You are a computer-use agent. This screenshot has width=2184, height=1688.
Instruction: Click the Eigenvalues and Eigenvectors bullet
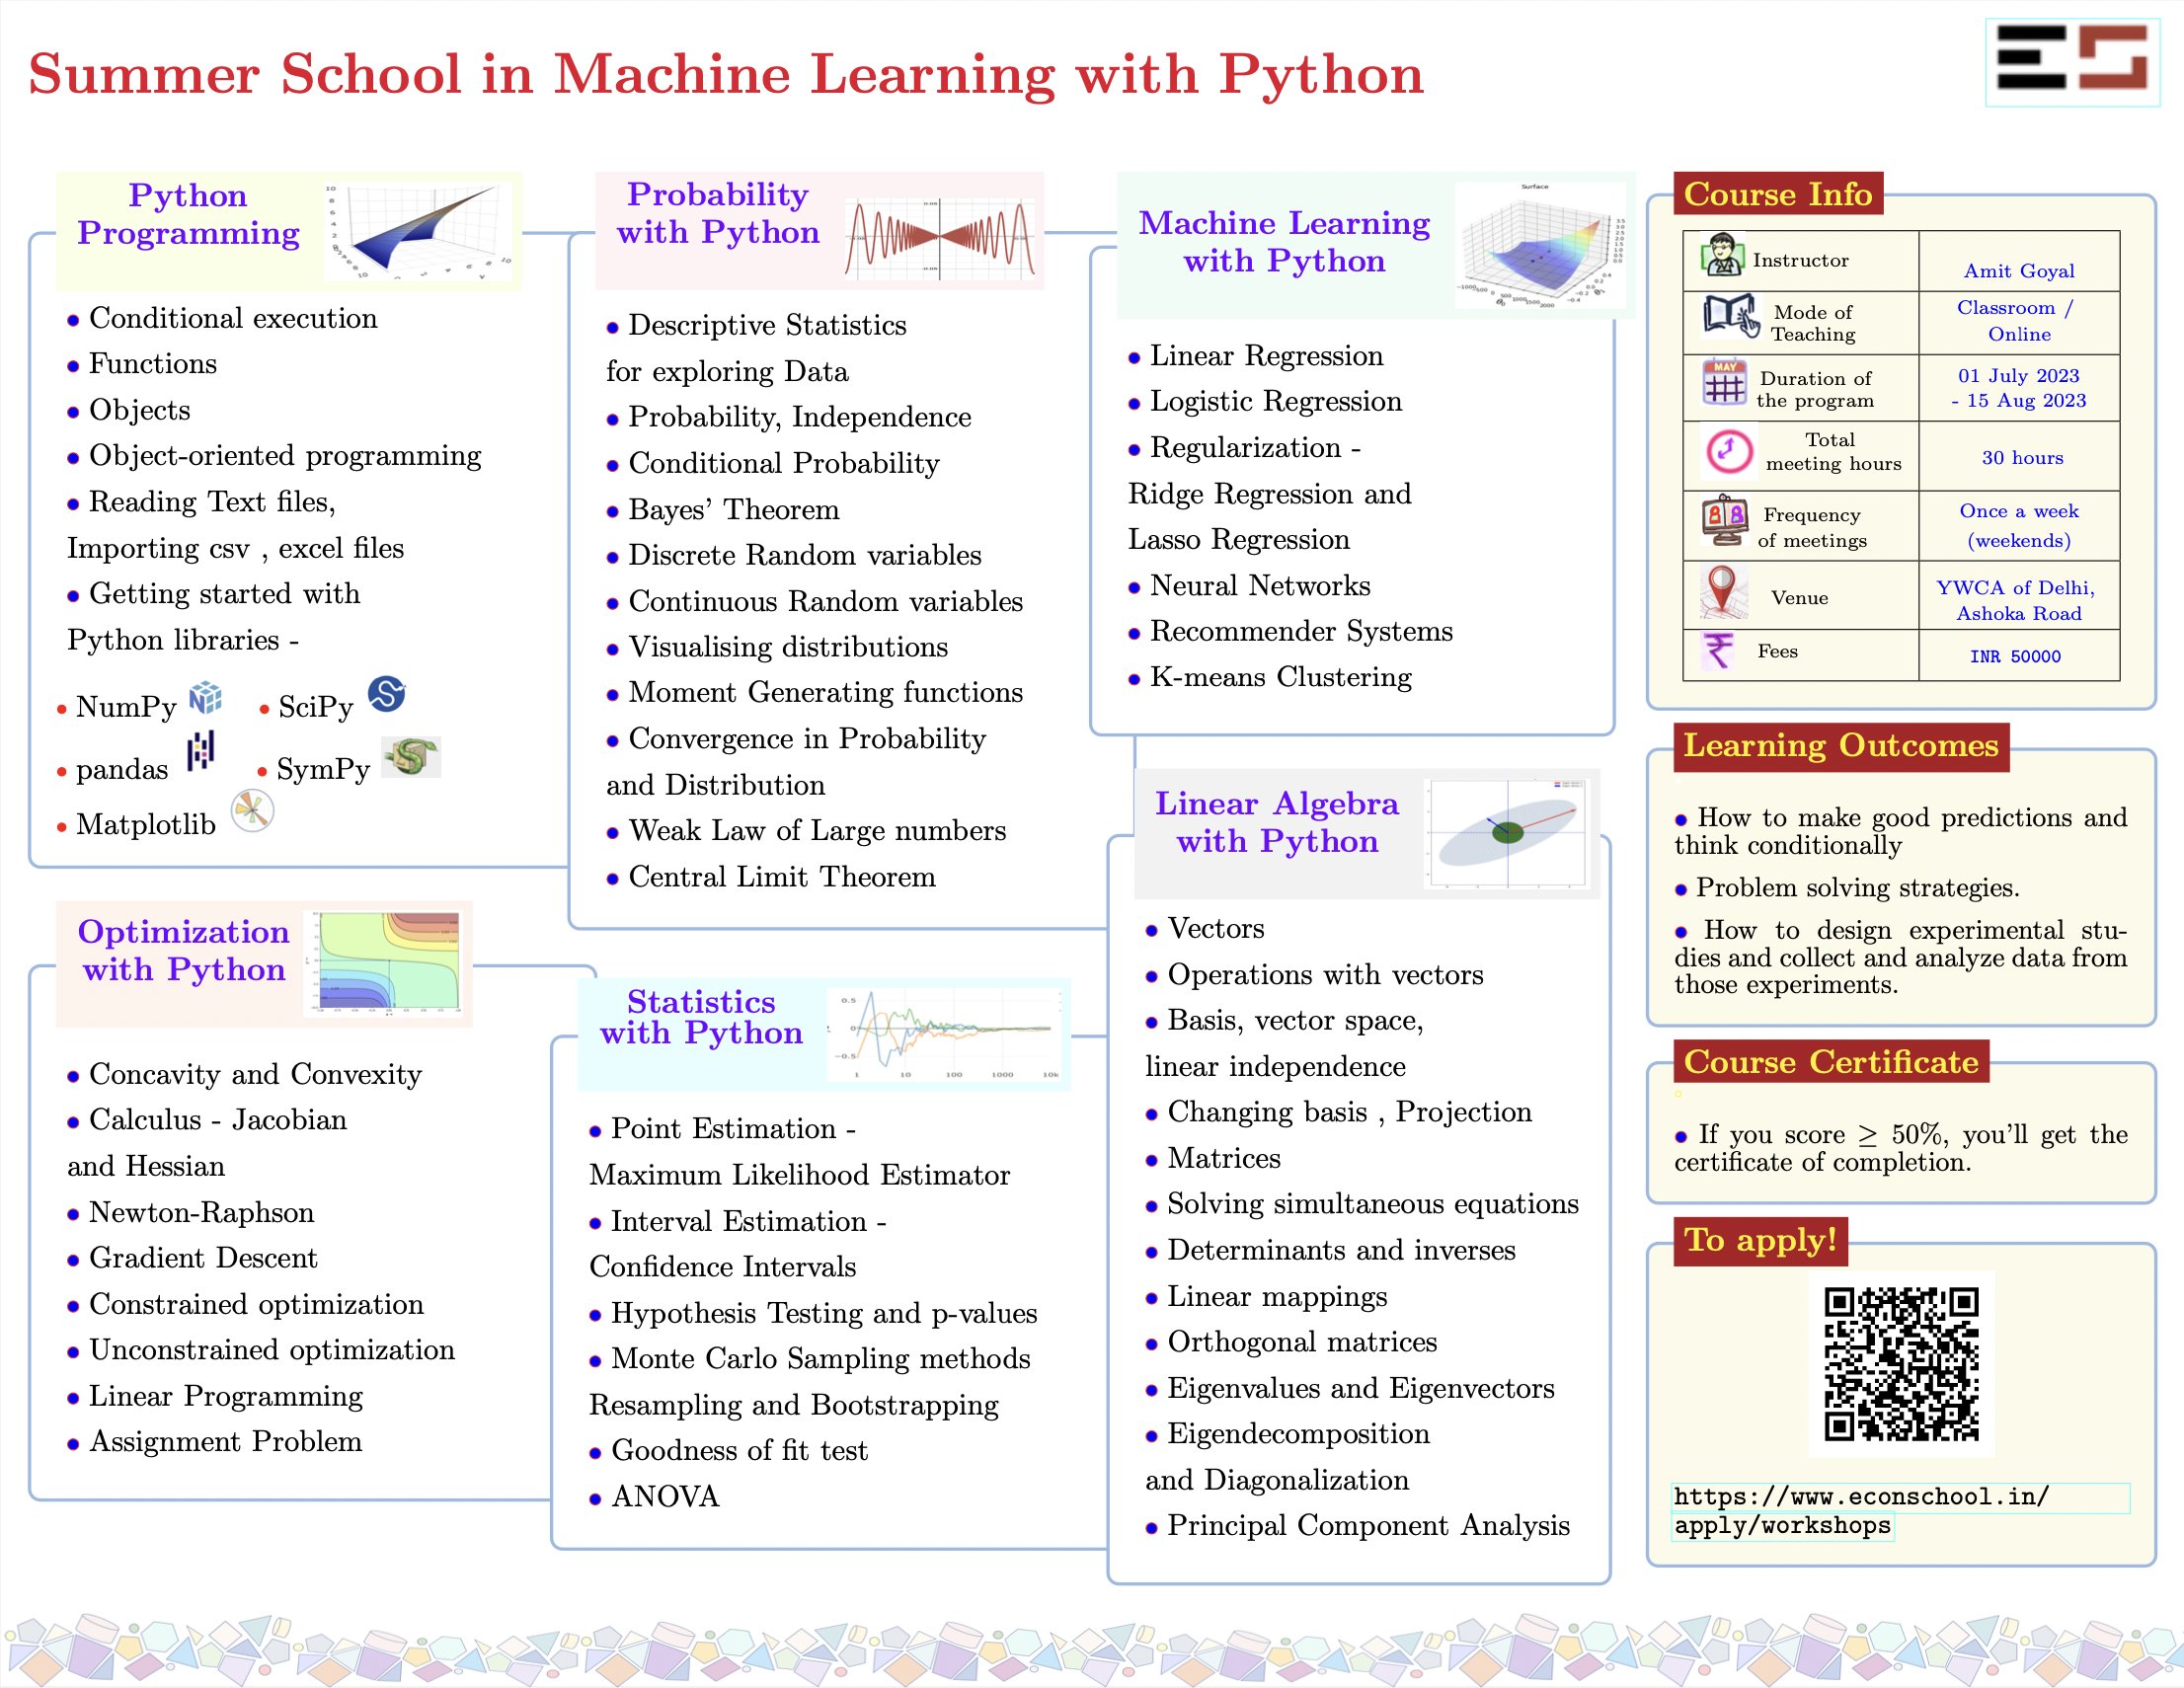1350,1389
